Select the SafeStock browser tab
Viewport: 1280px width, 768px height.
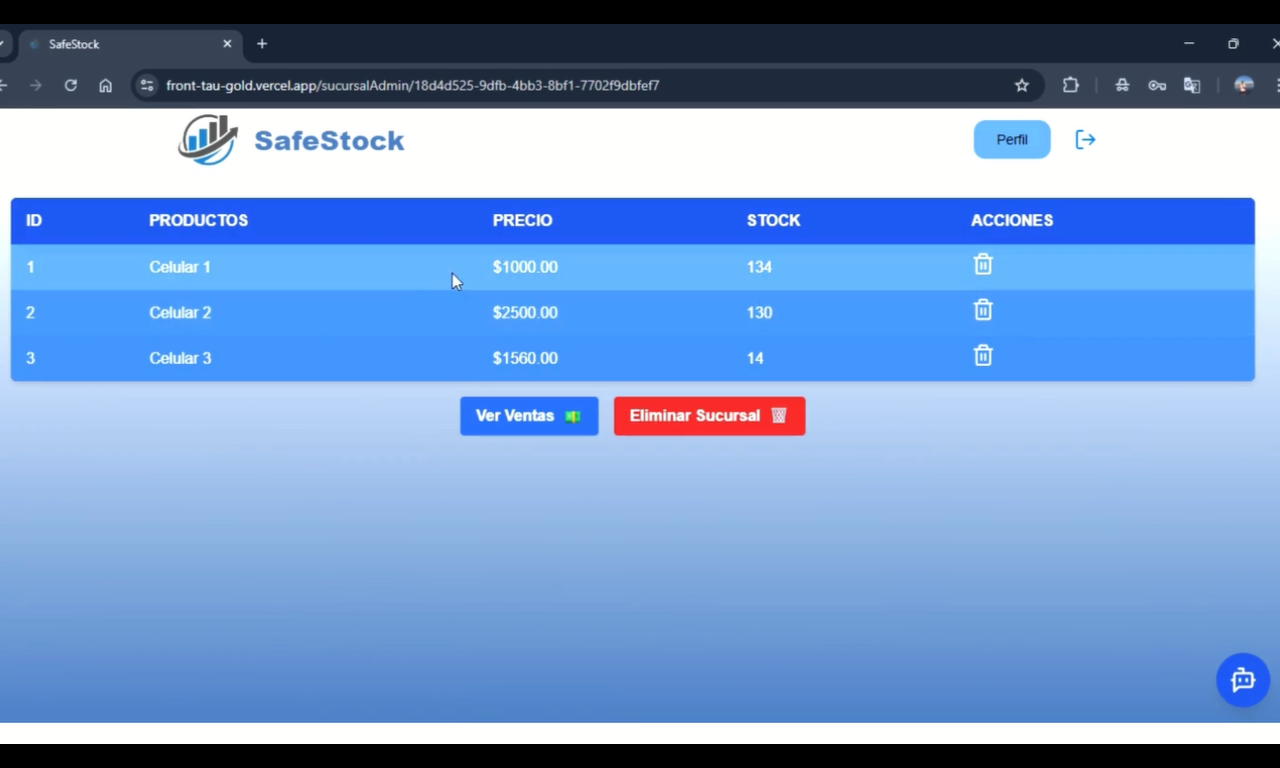coord(120,44)
